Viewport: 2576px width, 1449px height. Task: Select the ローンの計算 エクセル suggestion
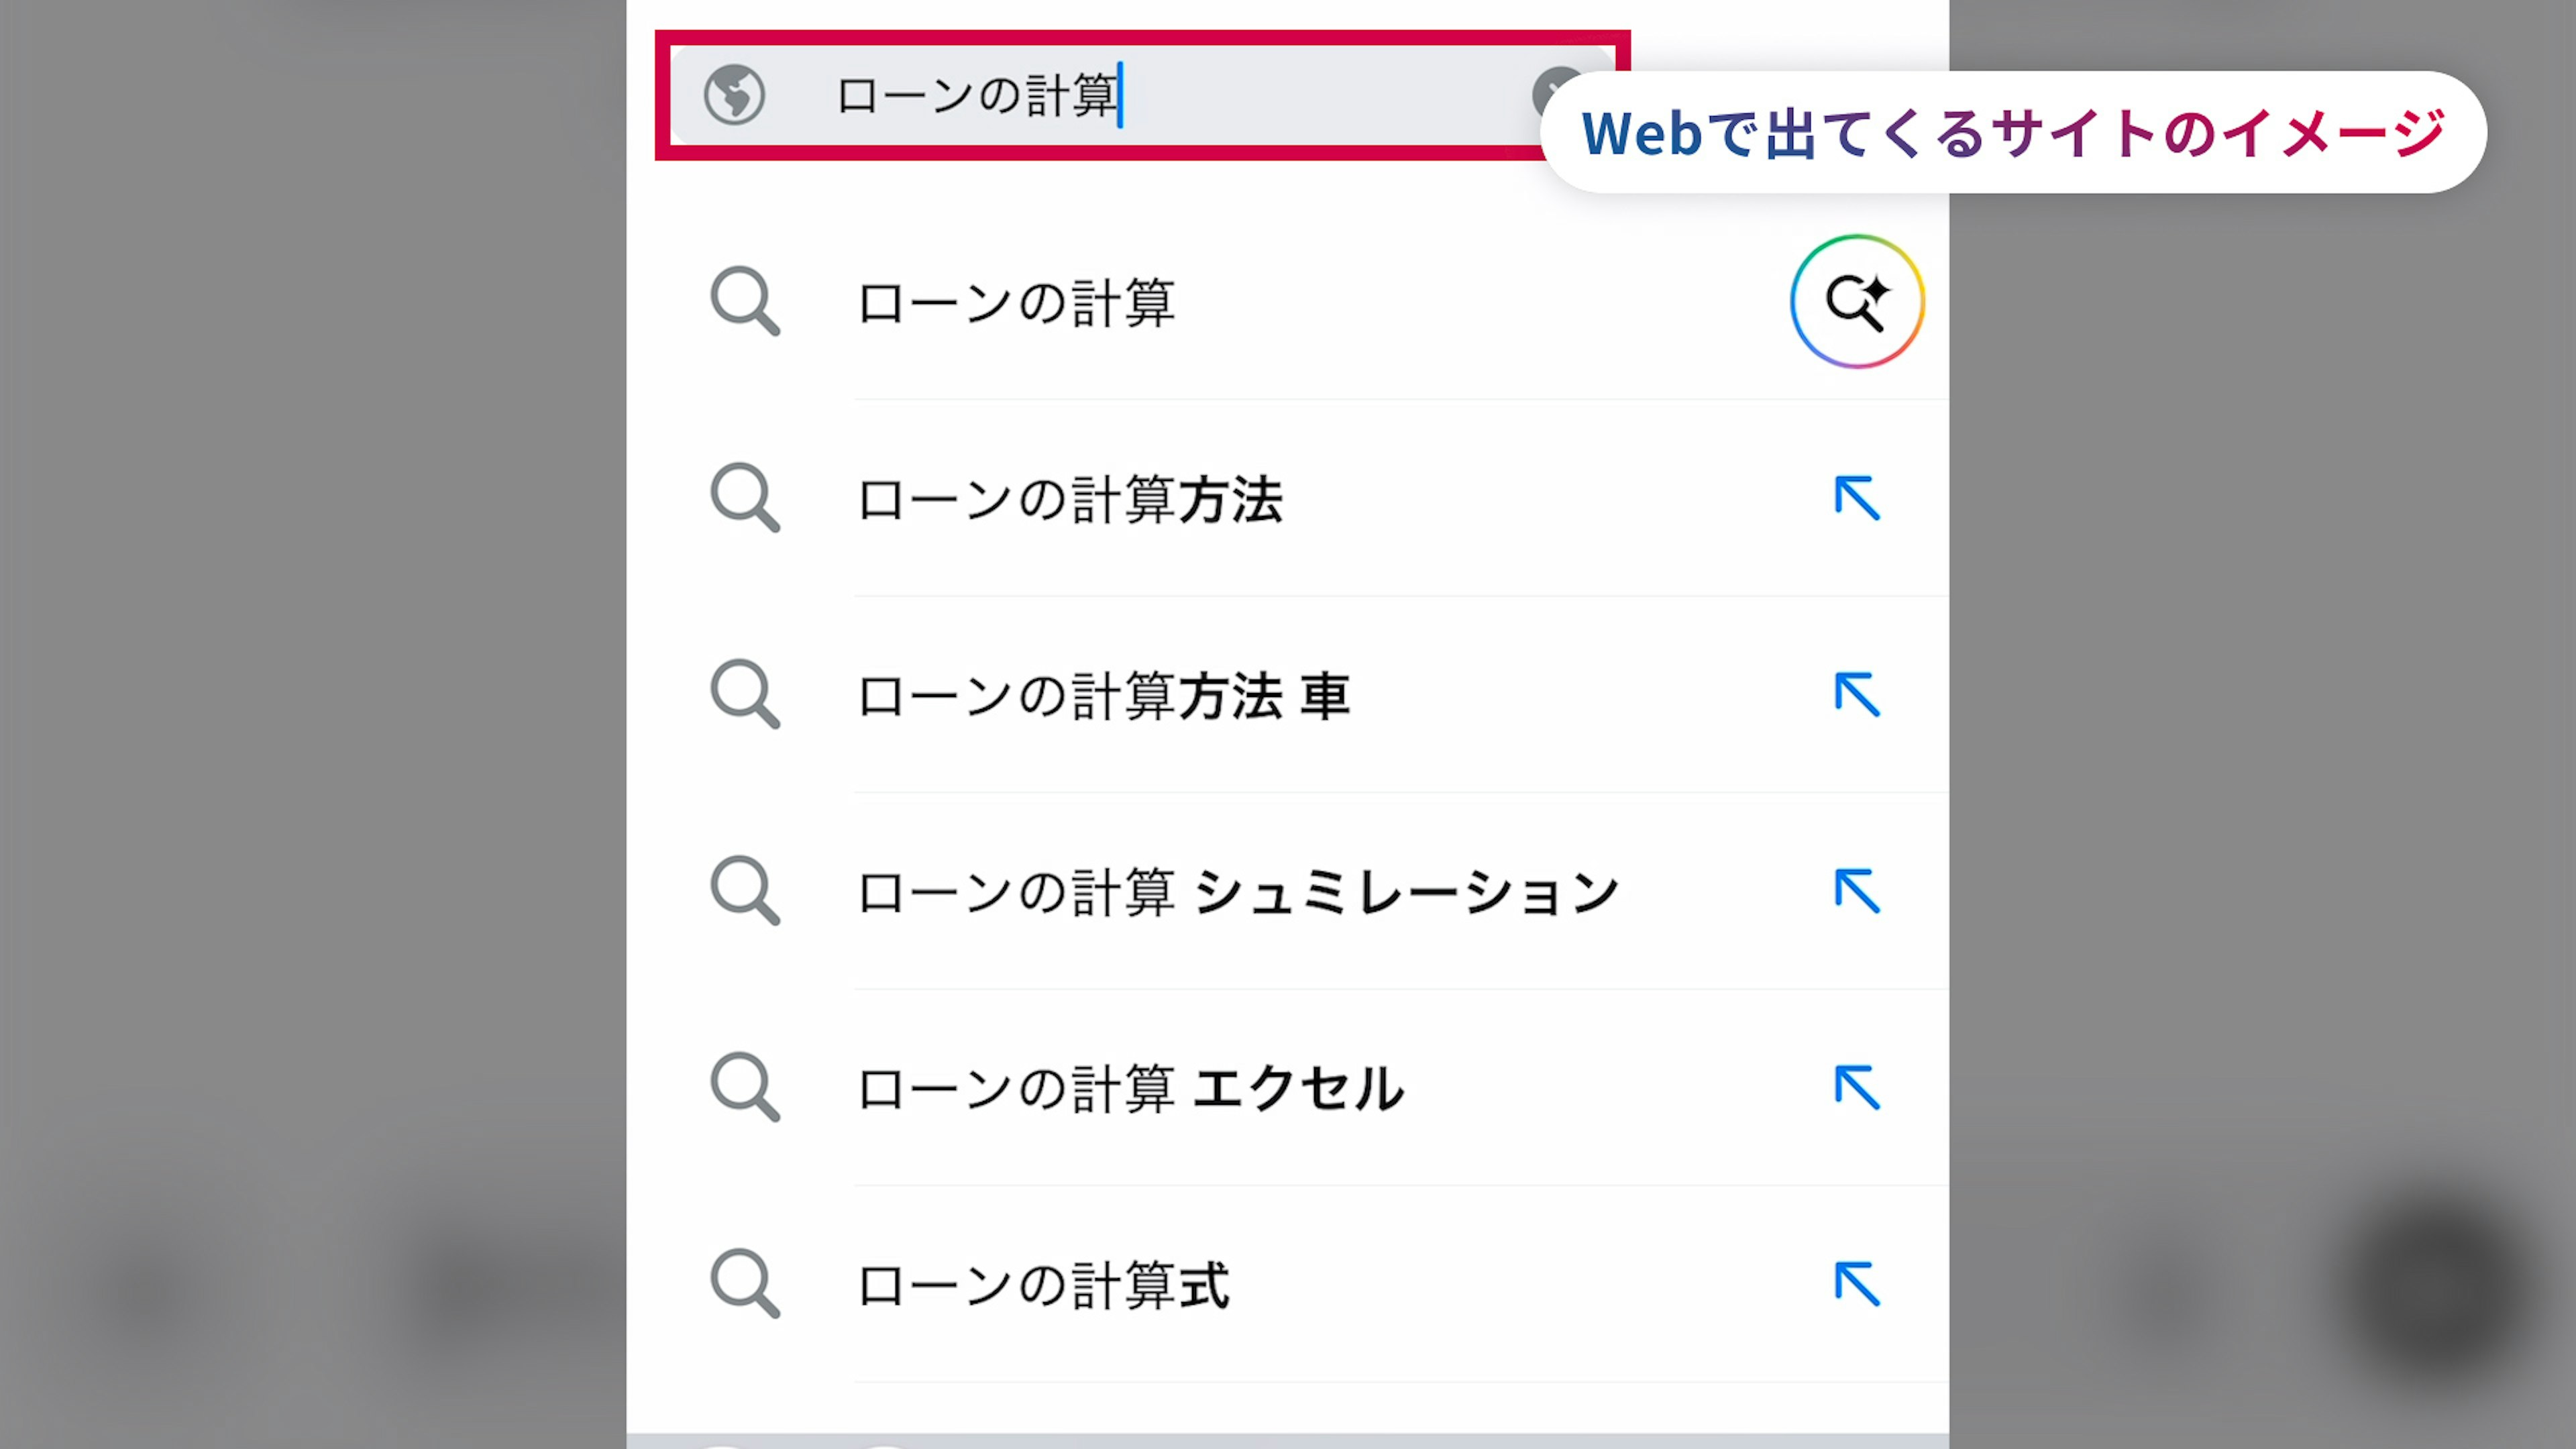1130,1088
